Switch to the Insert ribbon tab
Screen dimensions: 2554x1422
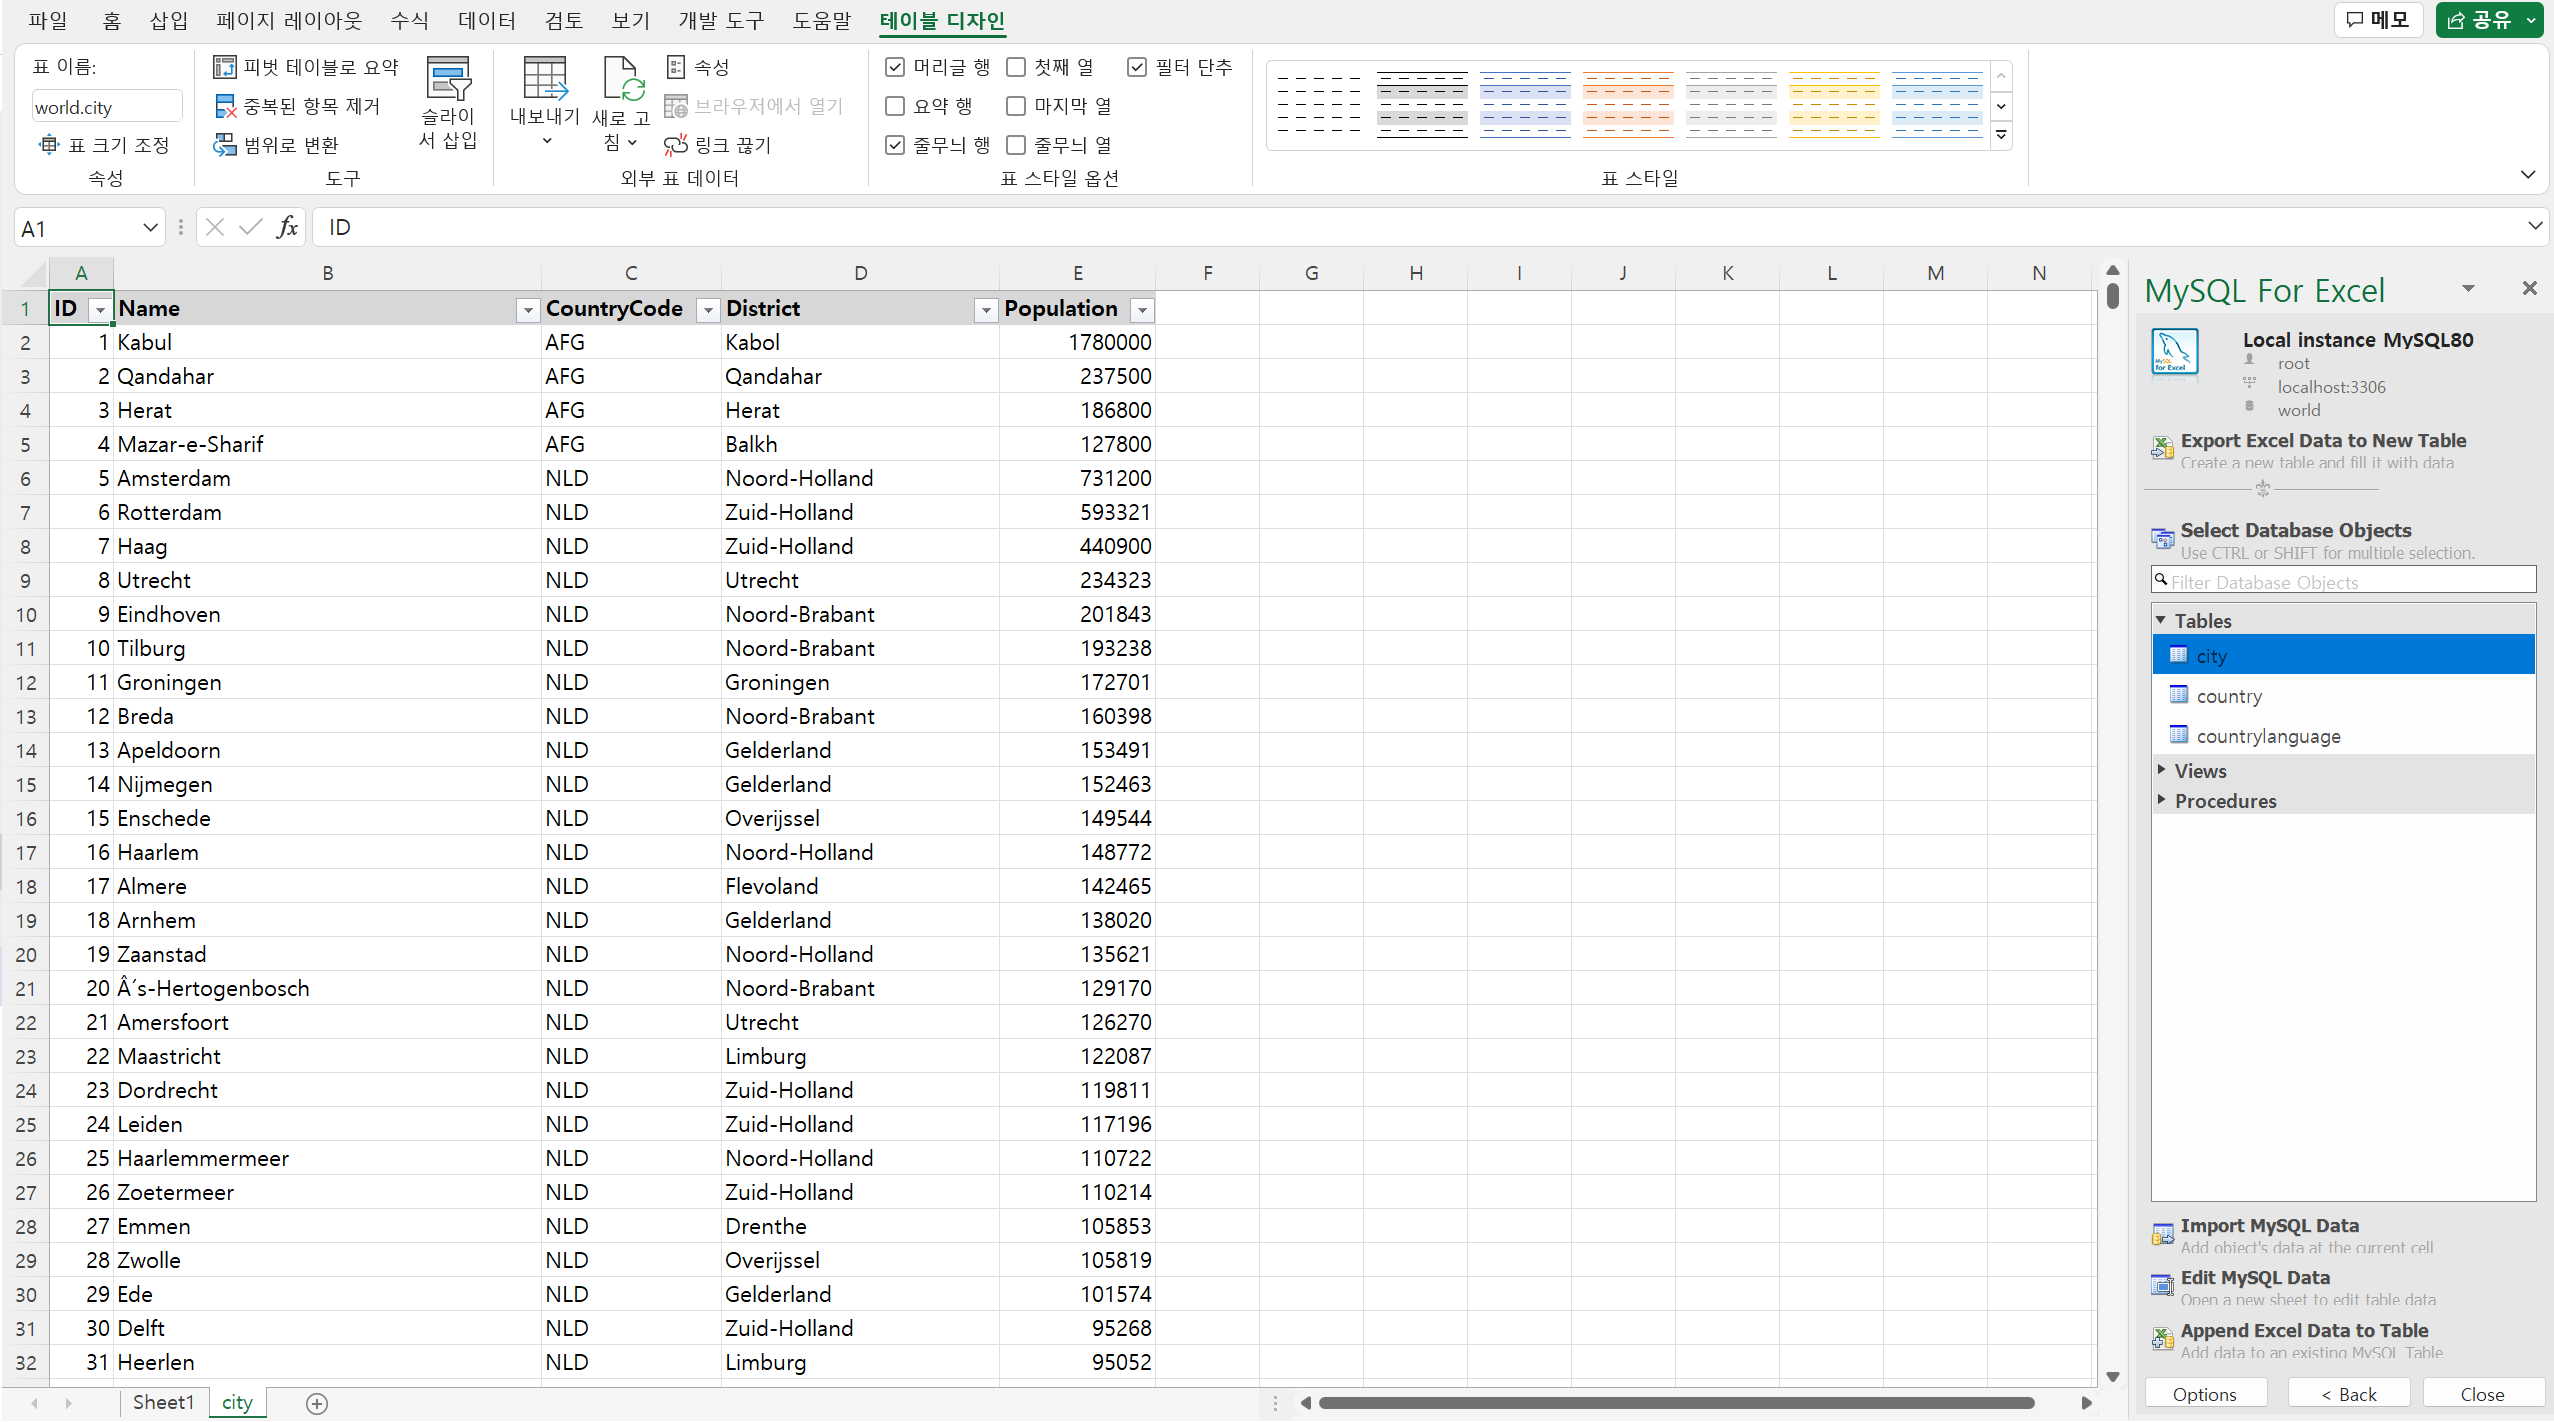(169, 20)
